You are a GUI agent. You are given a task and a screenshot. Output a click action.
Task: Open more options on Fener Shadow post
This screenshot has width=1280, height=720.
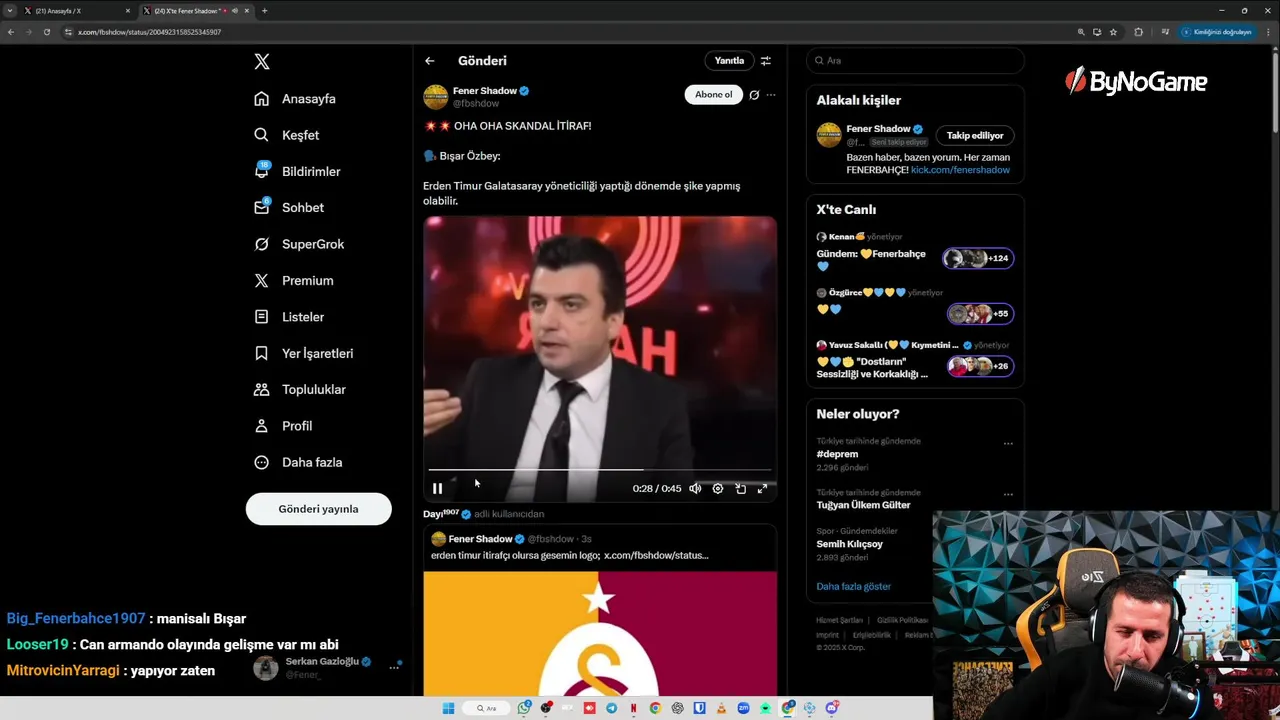771,95
